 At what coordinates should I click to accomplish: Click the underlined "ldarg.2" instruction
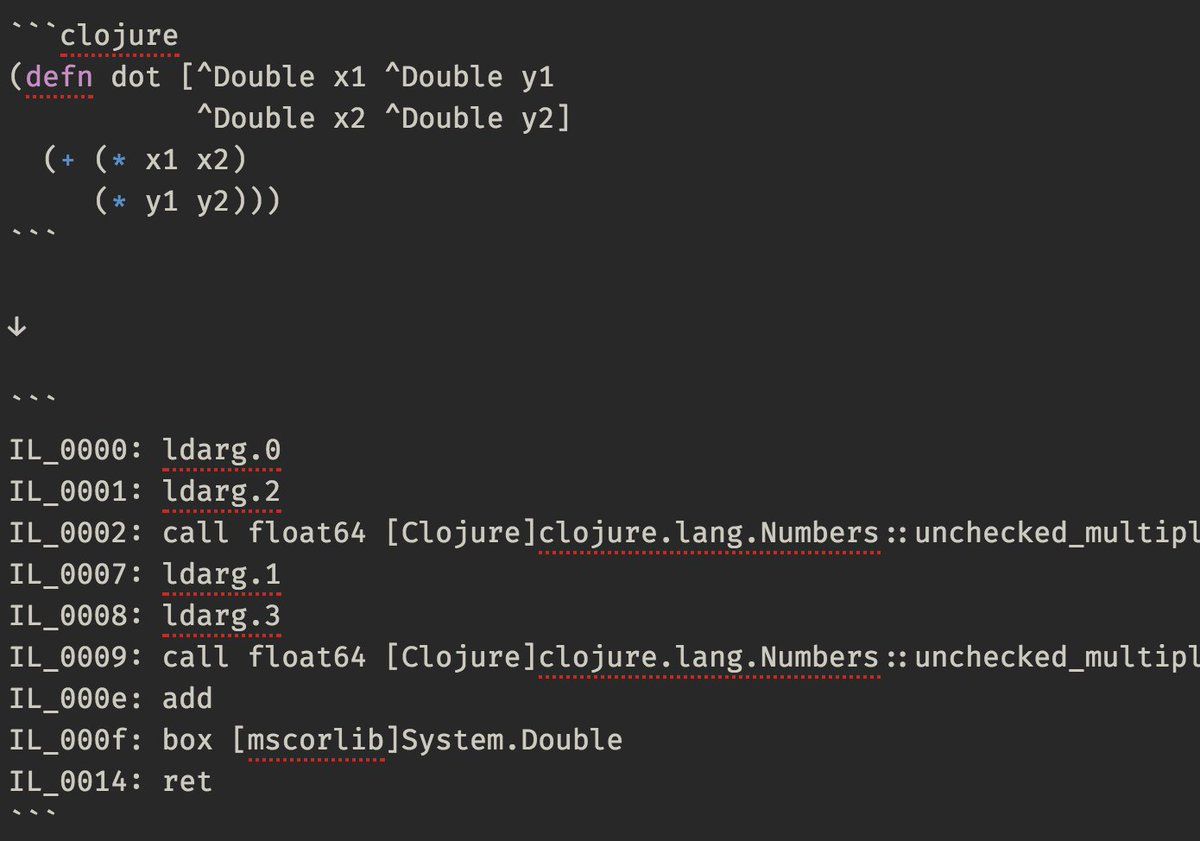[221, 491]
